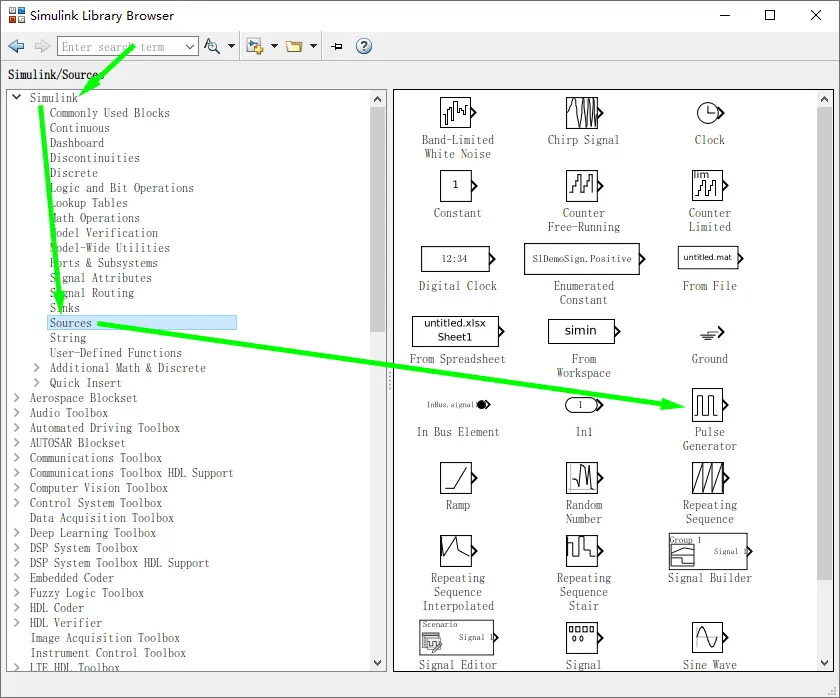
Task: Select Data Acquisition Toolbox
Action: pos(102,518)
